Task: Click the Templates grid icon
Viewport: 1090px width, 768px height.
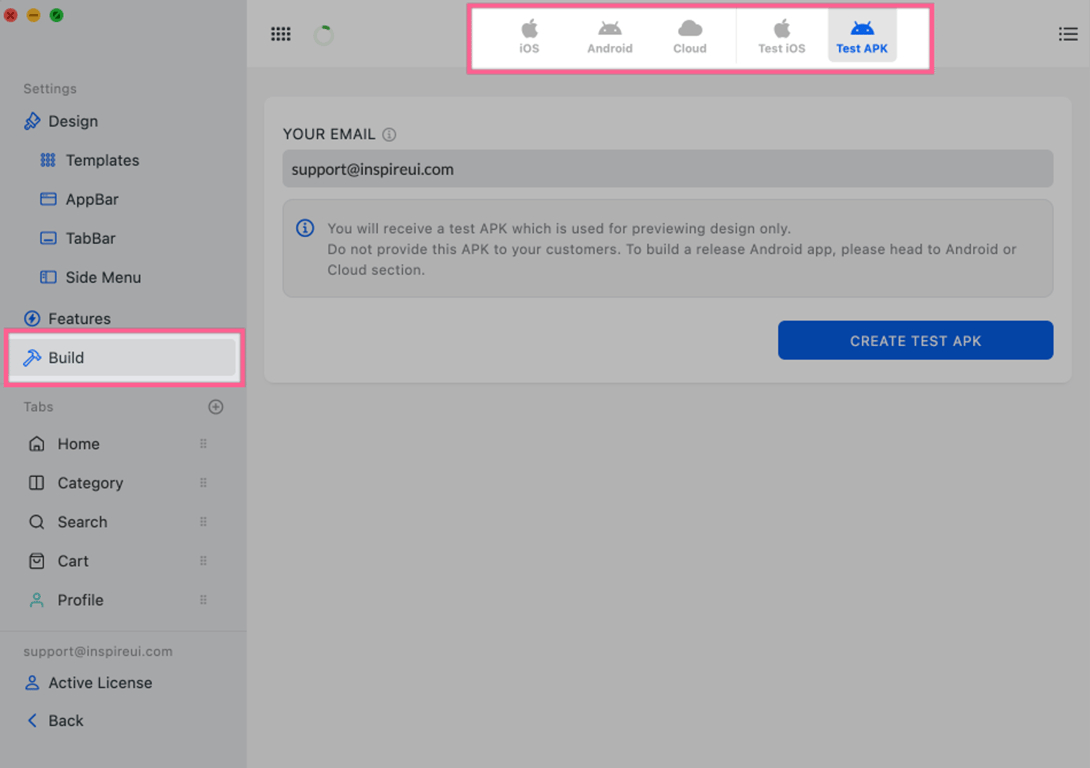Action: (48, 160)
